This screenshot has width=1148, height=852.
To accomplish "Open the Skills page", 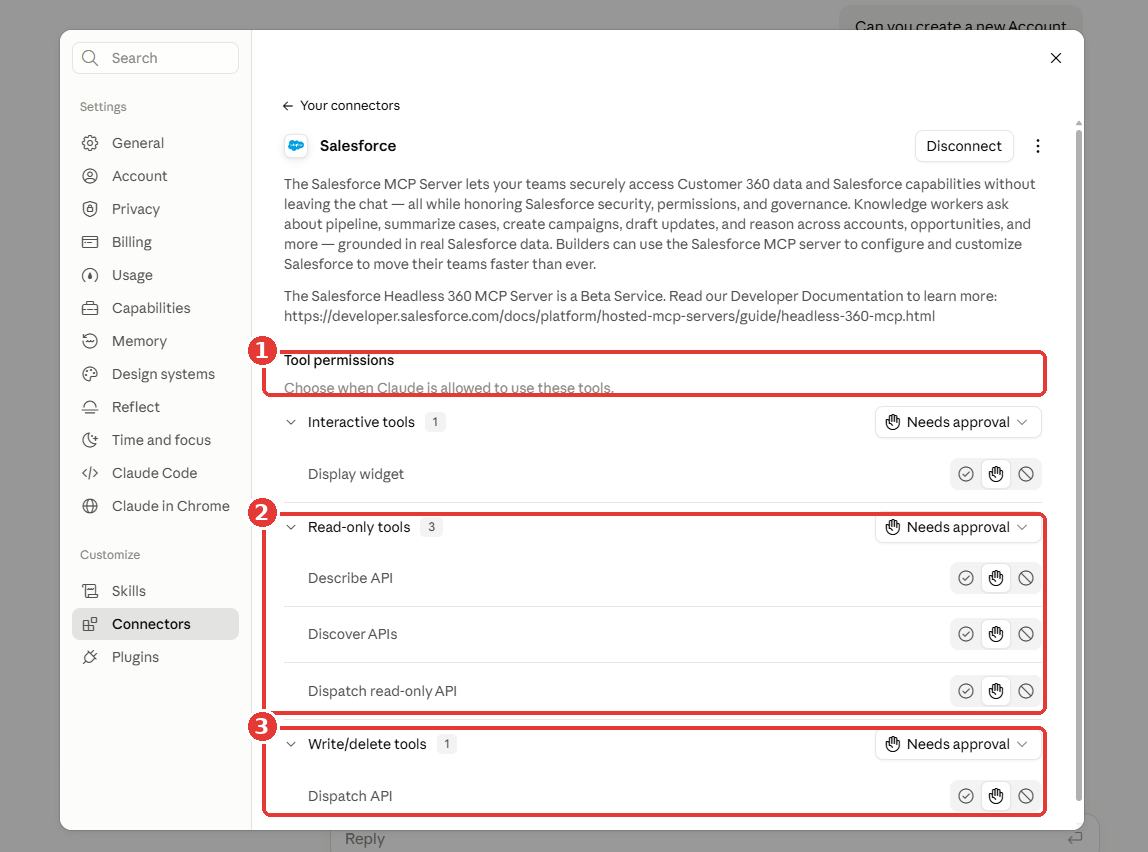I will (155, 591).
